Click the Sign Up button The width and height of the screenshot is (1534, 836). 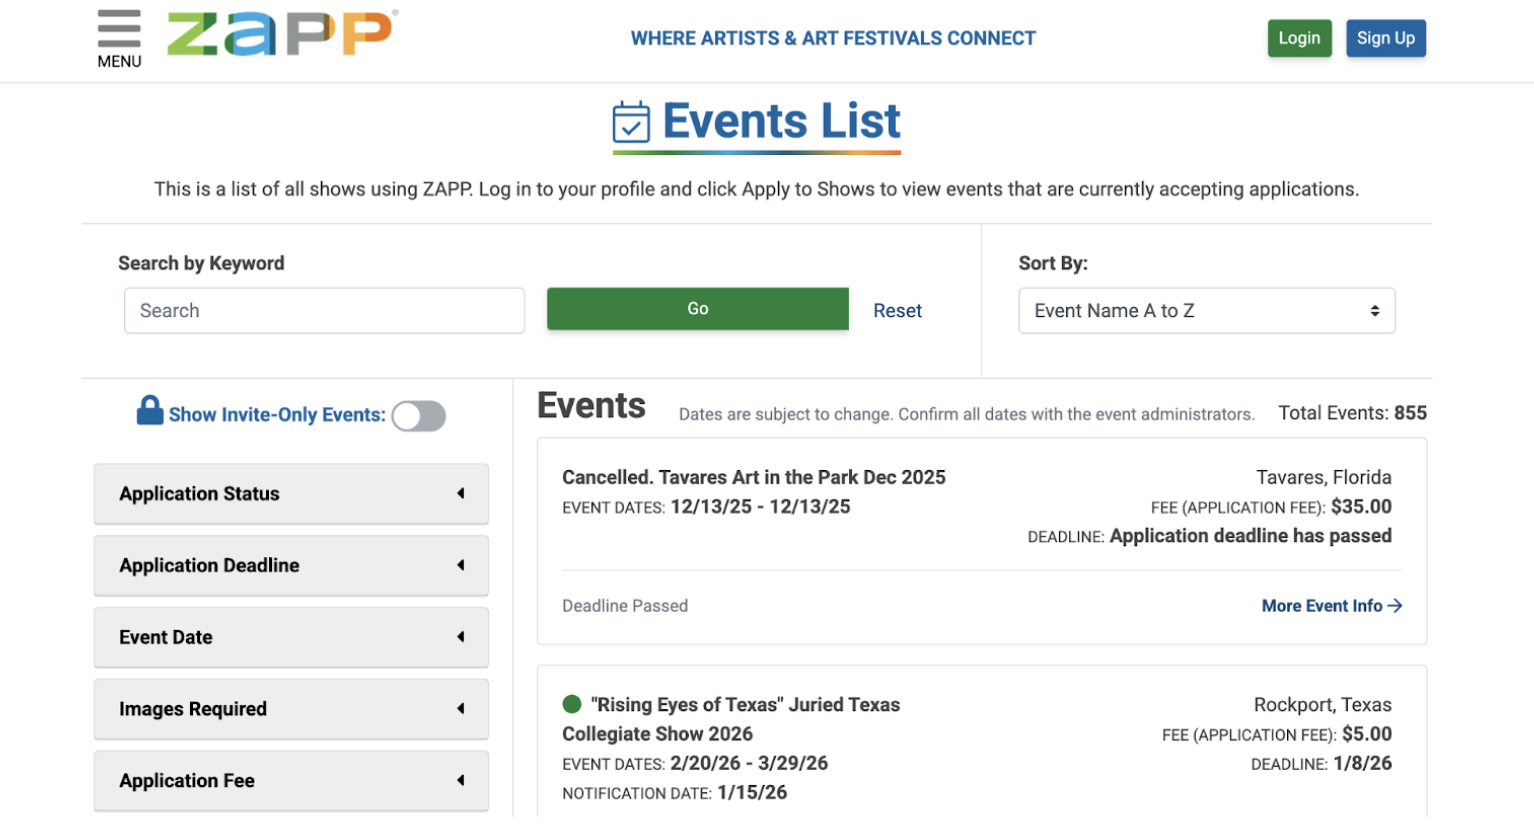pyautogui.click(x=1386, y=38)
